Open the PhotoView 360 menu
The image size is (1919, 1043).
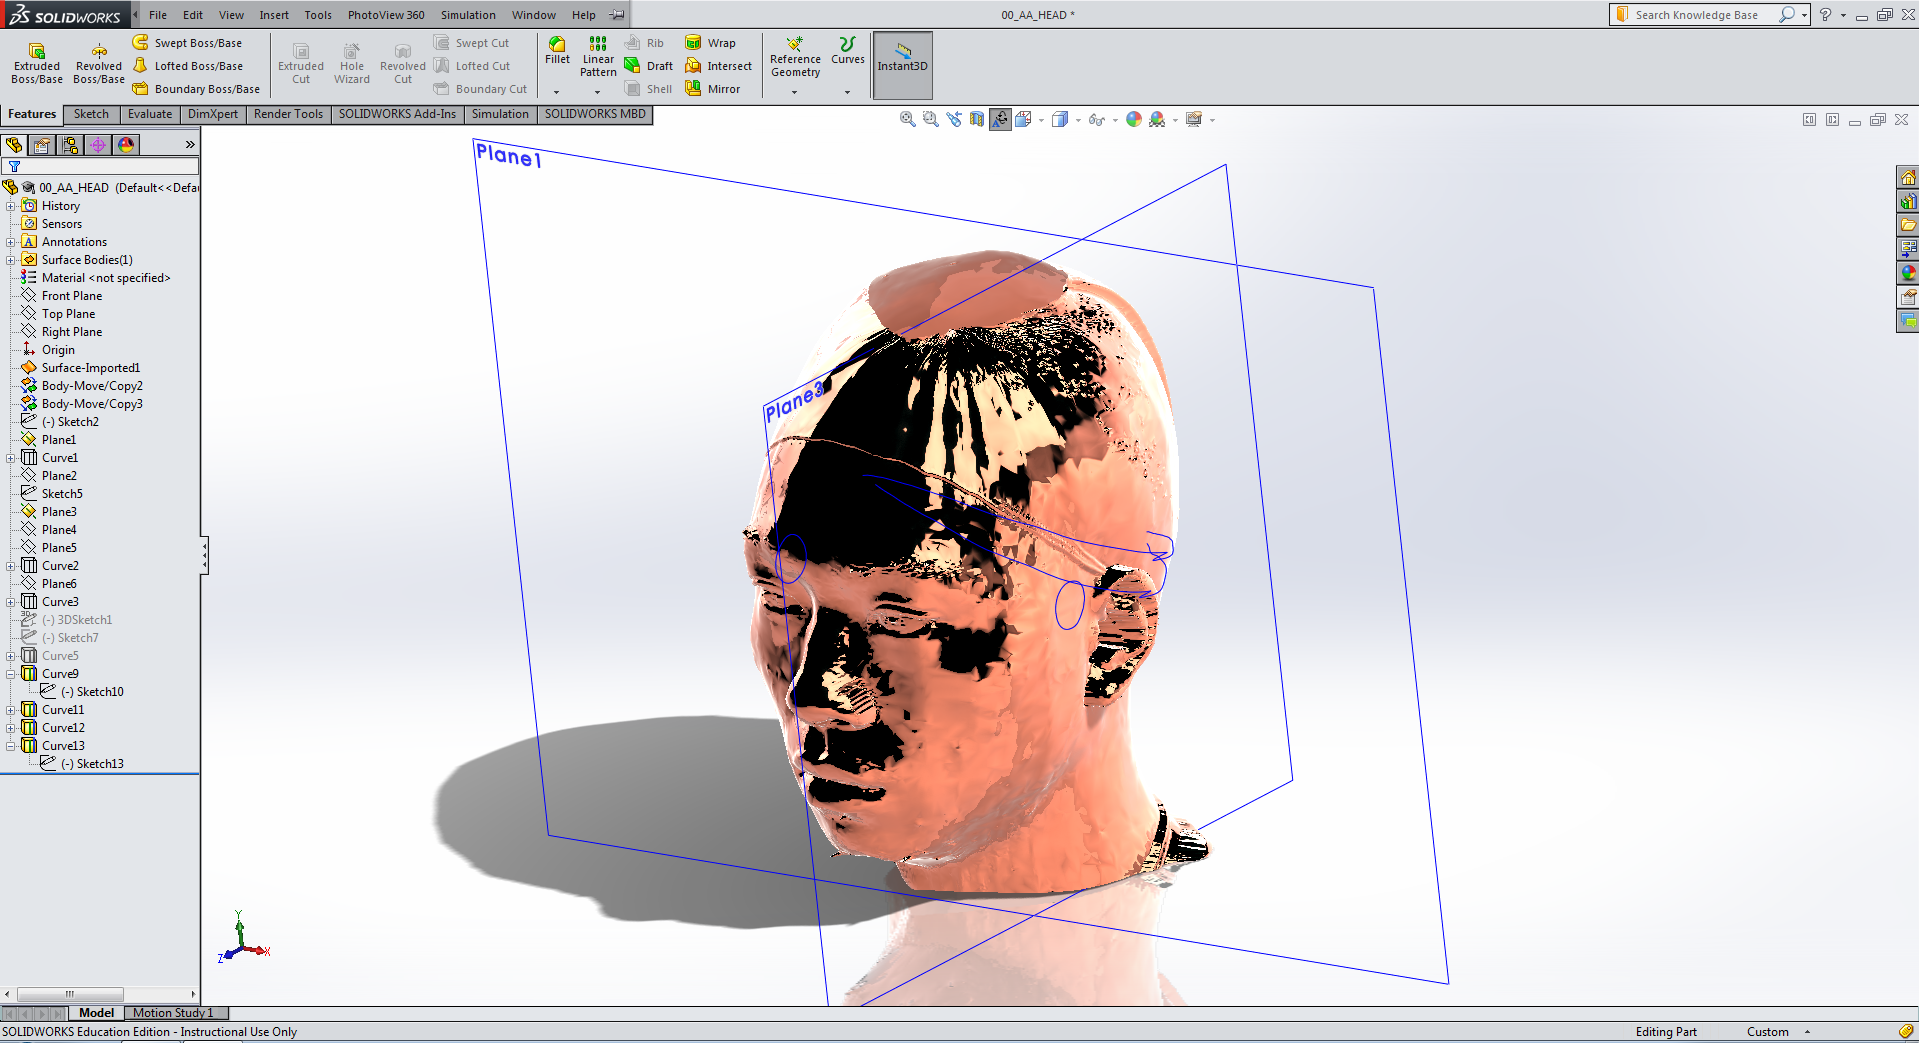click(386, 15)
